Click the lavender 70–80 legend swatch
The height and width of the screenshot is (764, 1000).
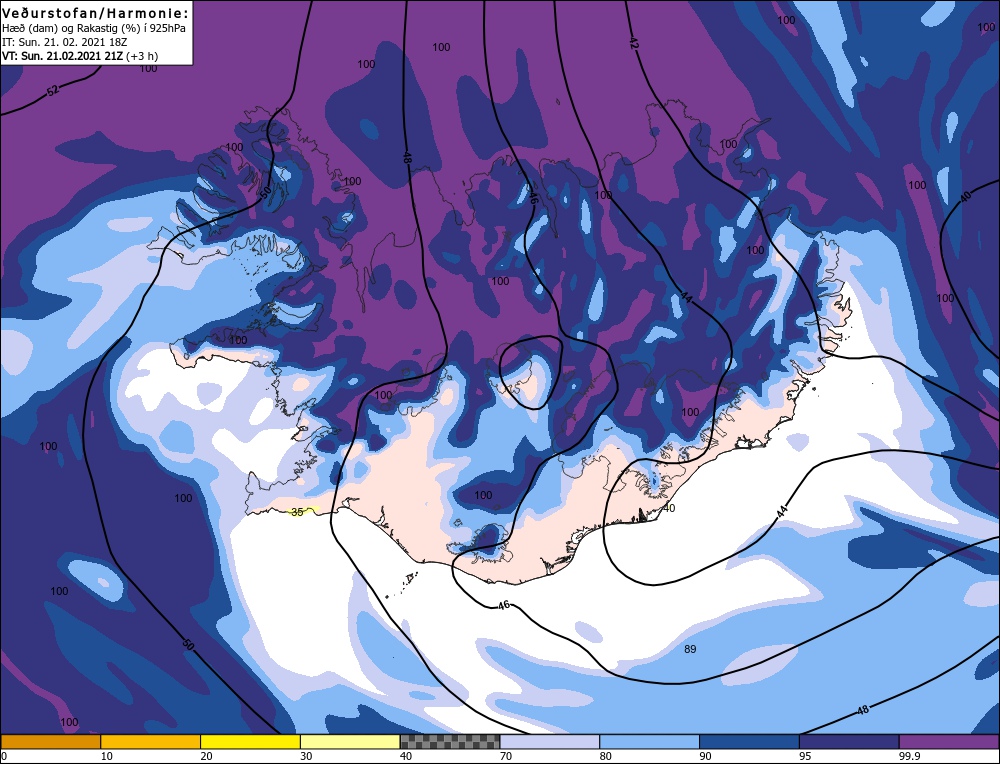coord(550,741)
